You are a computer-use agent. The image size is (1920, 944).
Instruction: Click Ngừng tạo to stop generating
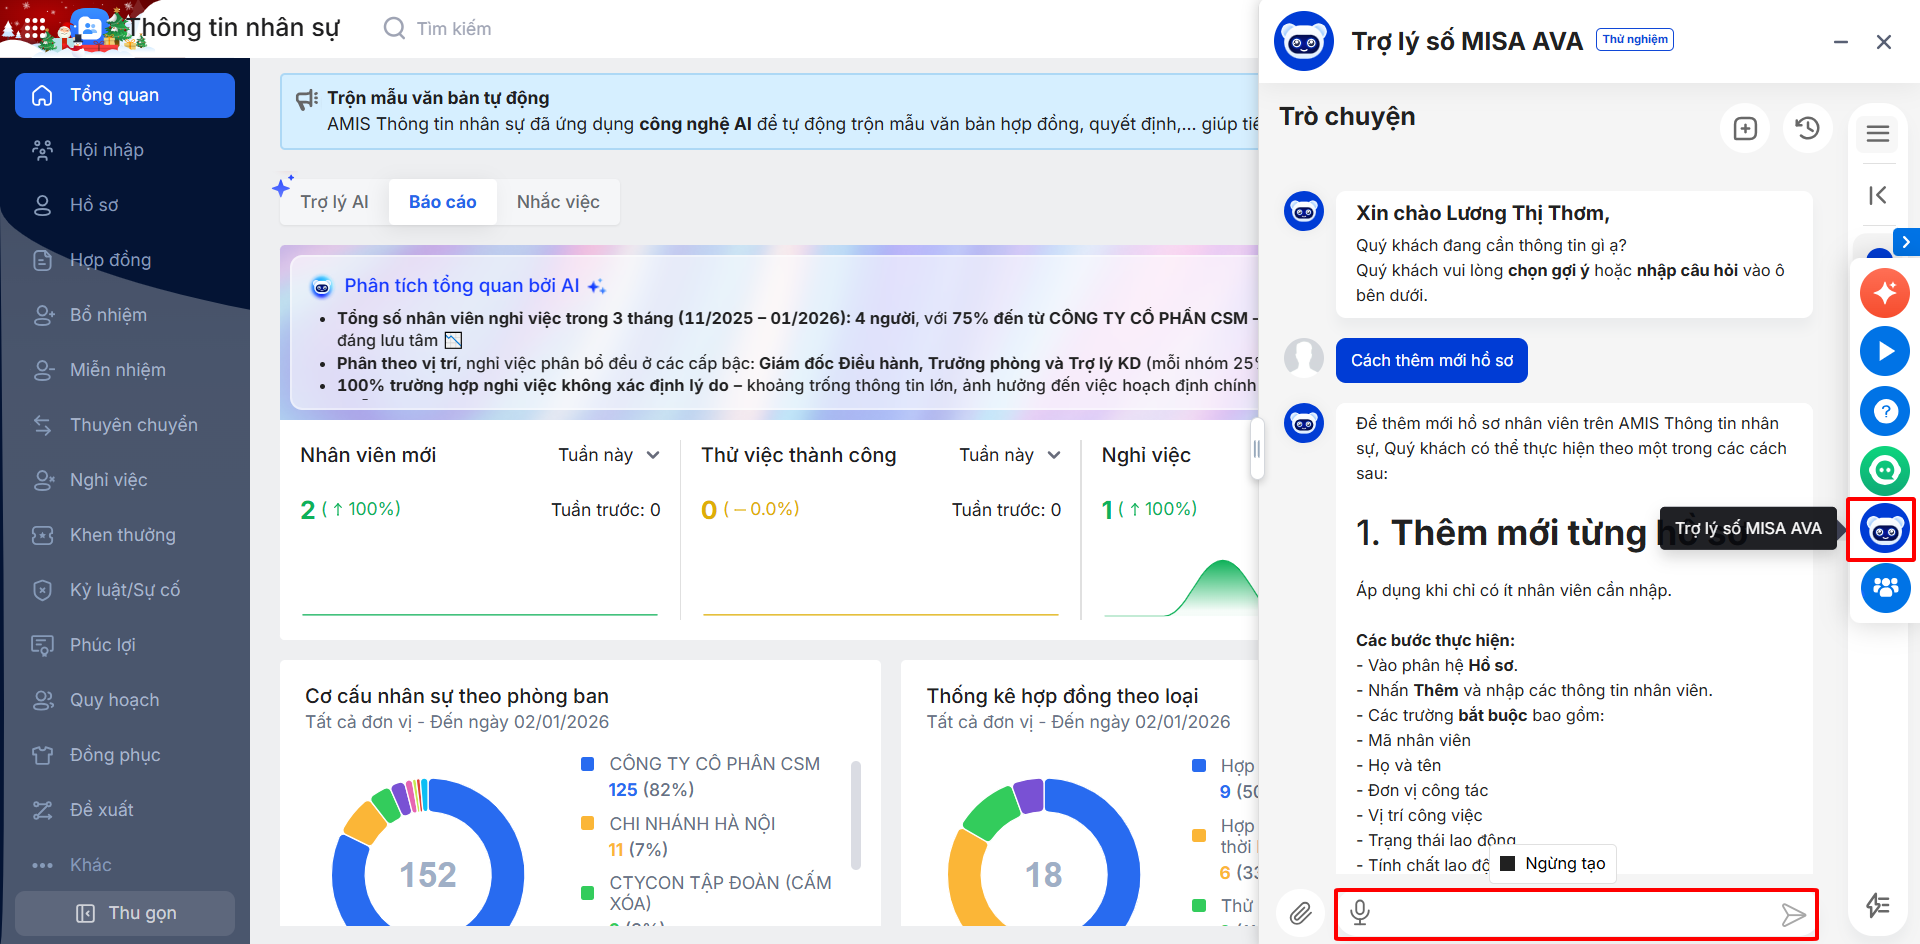coord(1553,864)
